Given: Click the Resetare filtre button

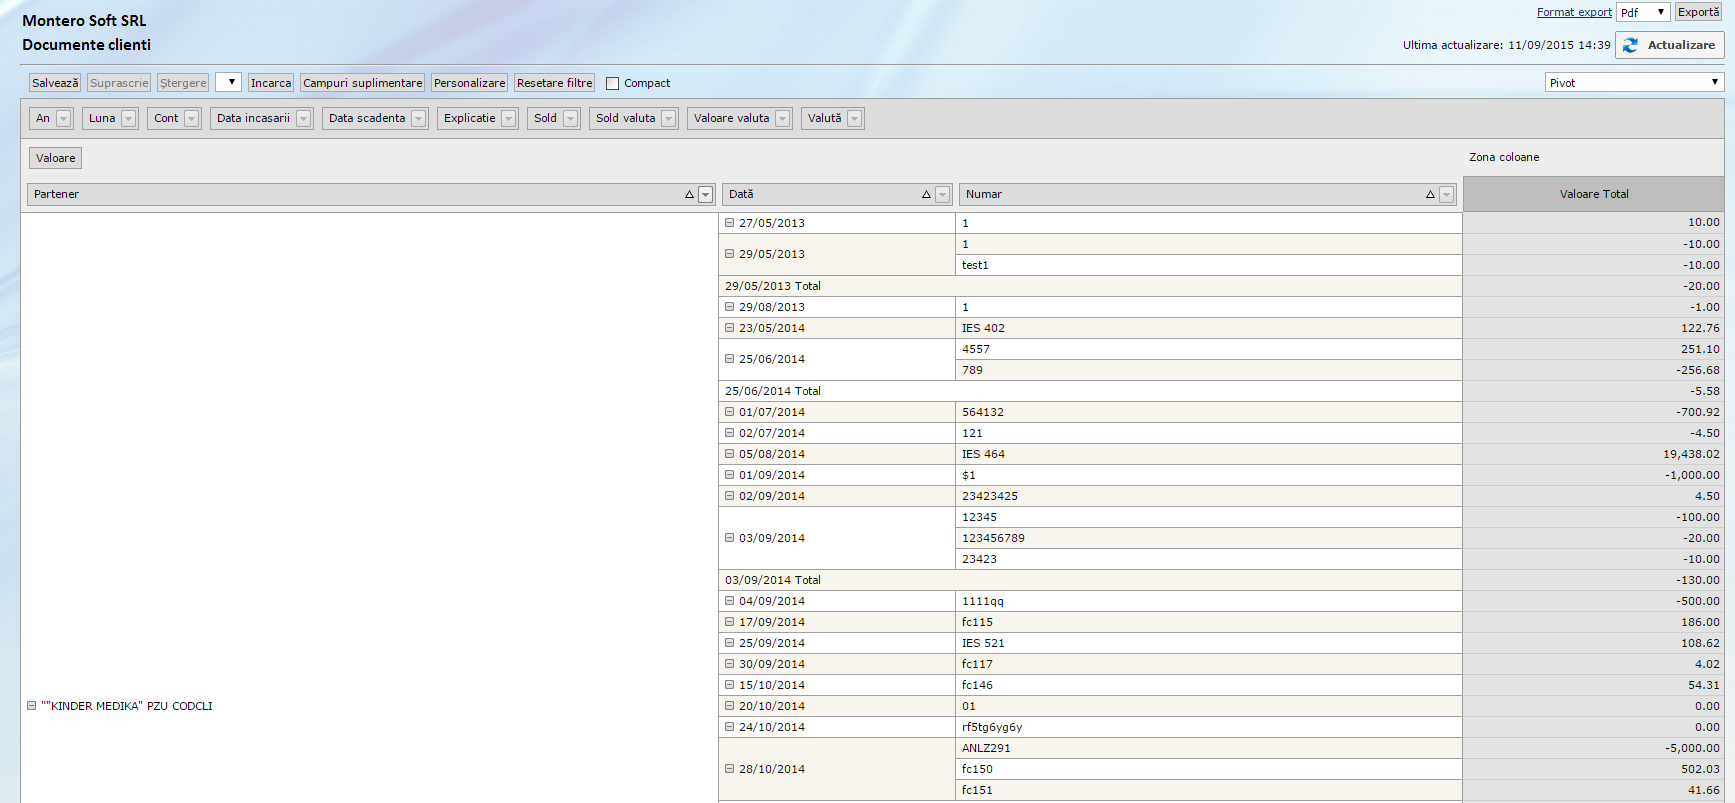Looking at the screenshot, I should pos(554,83).
